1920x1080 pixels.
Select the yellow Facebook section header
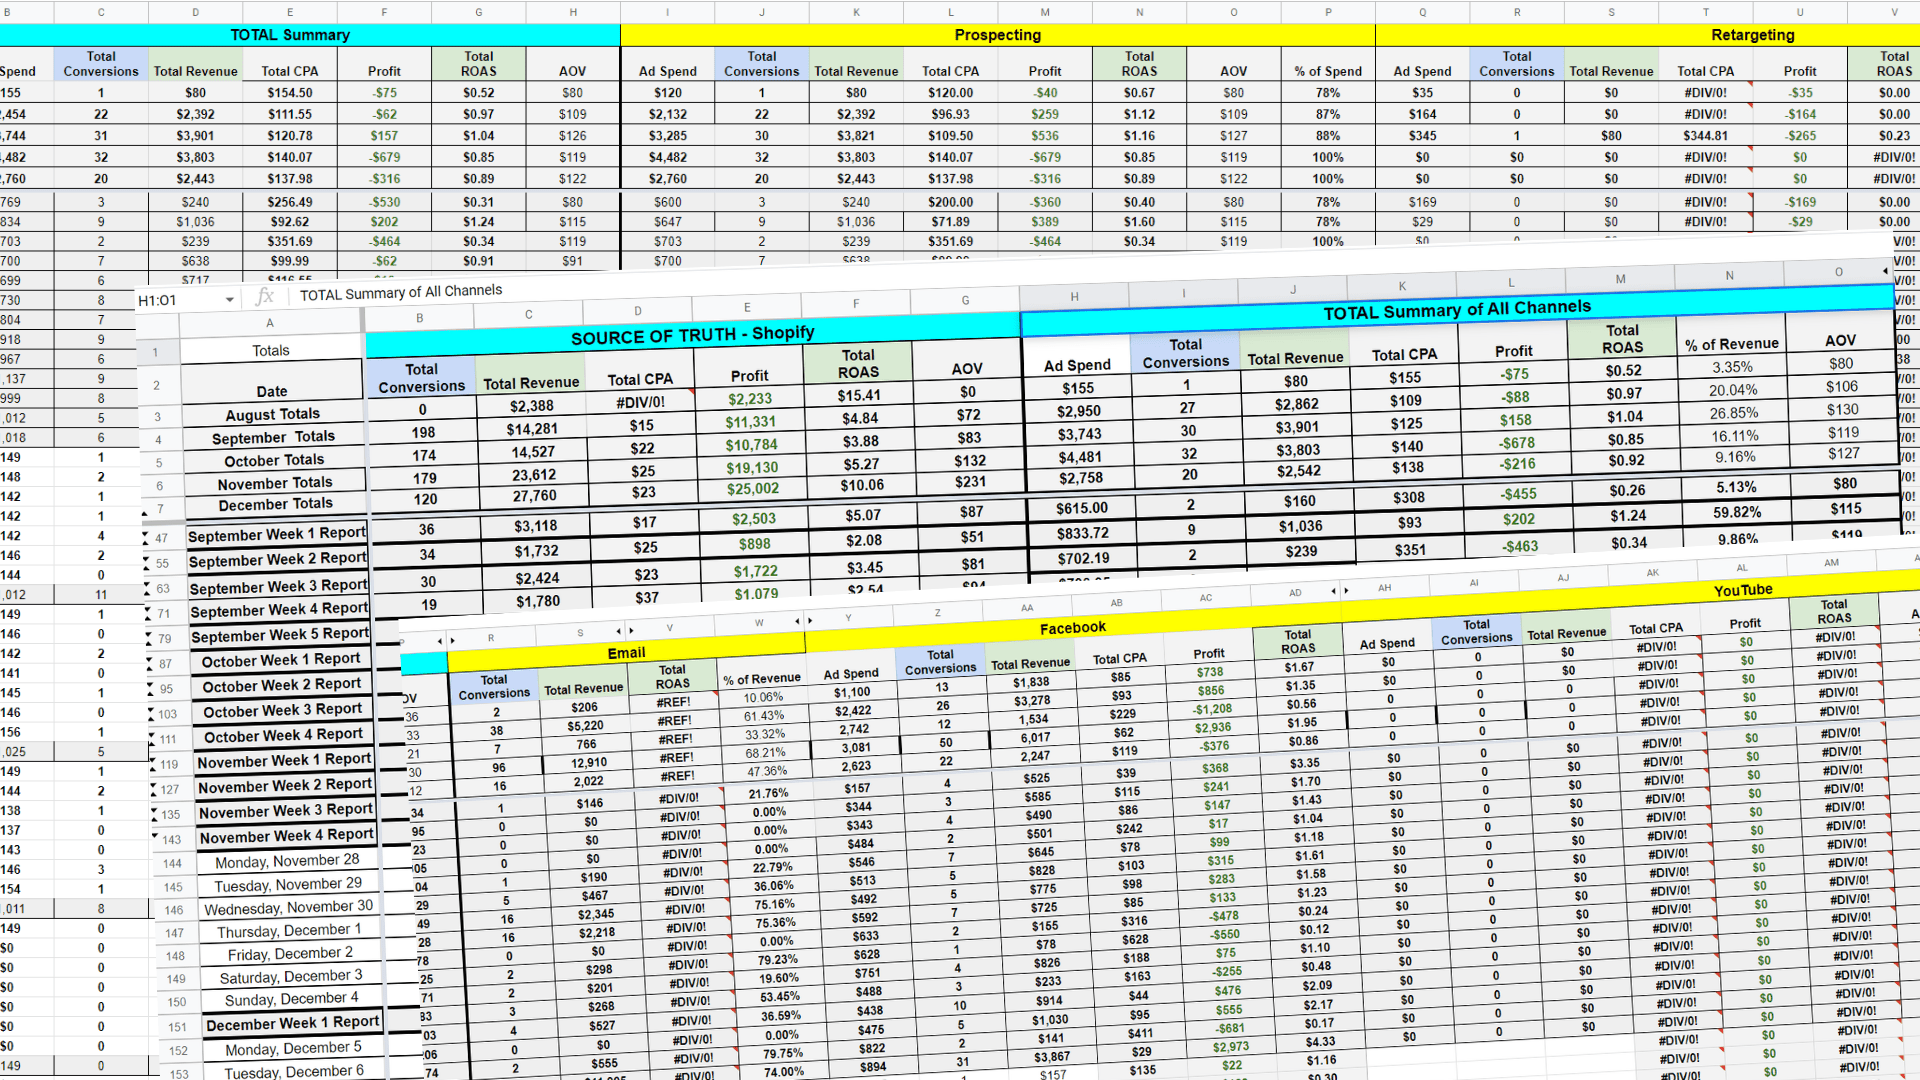(x=1072, y=628)
